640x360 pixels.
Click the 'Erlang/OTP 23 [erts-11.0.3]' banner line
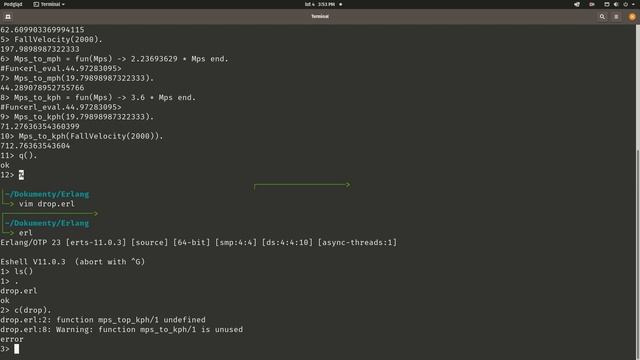[x=198, y=242]
